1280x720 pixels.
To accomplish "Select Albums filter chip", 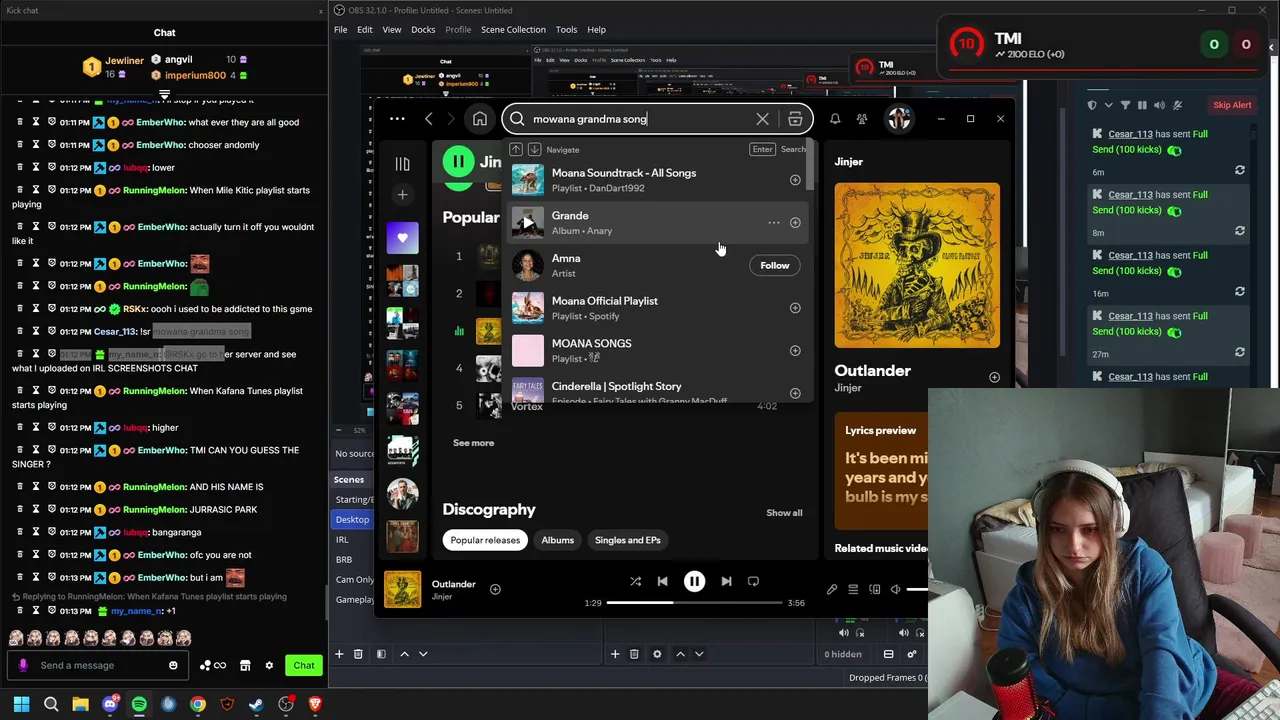I will (558, 540).
